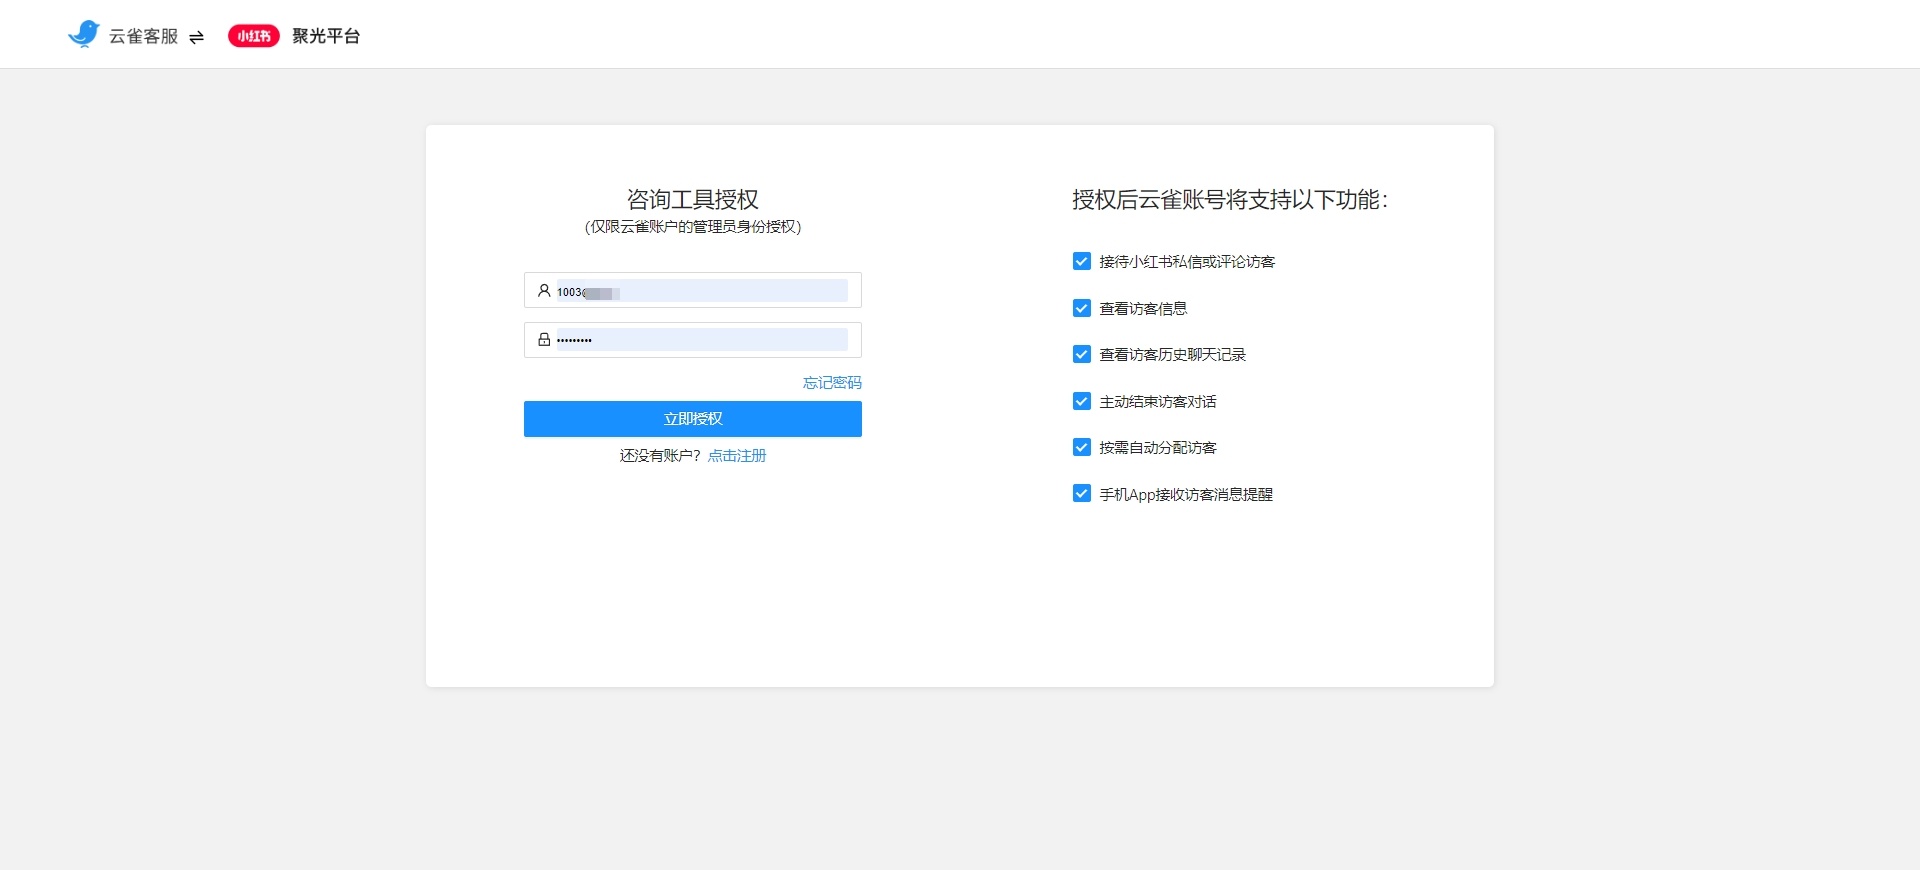Click the swap arrows icon beside 云雀客服

tap(196, 37)
